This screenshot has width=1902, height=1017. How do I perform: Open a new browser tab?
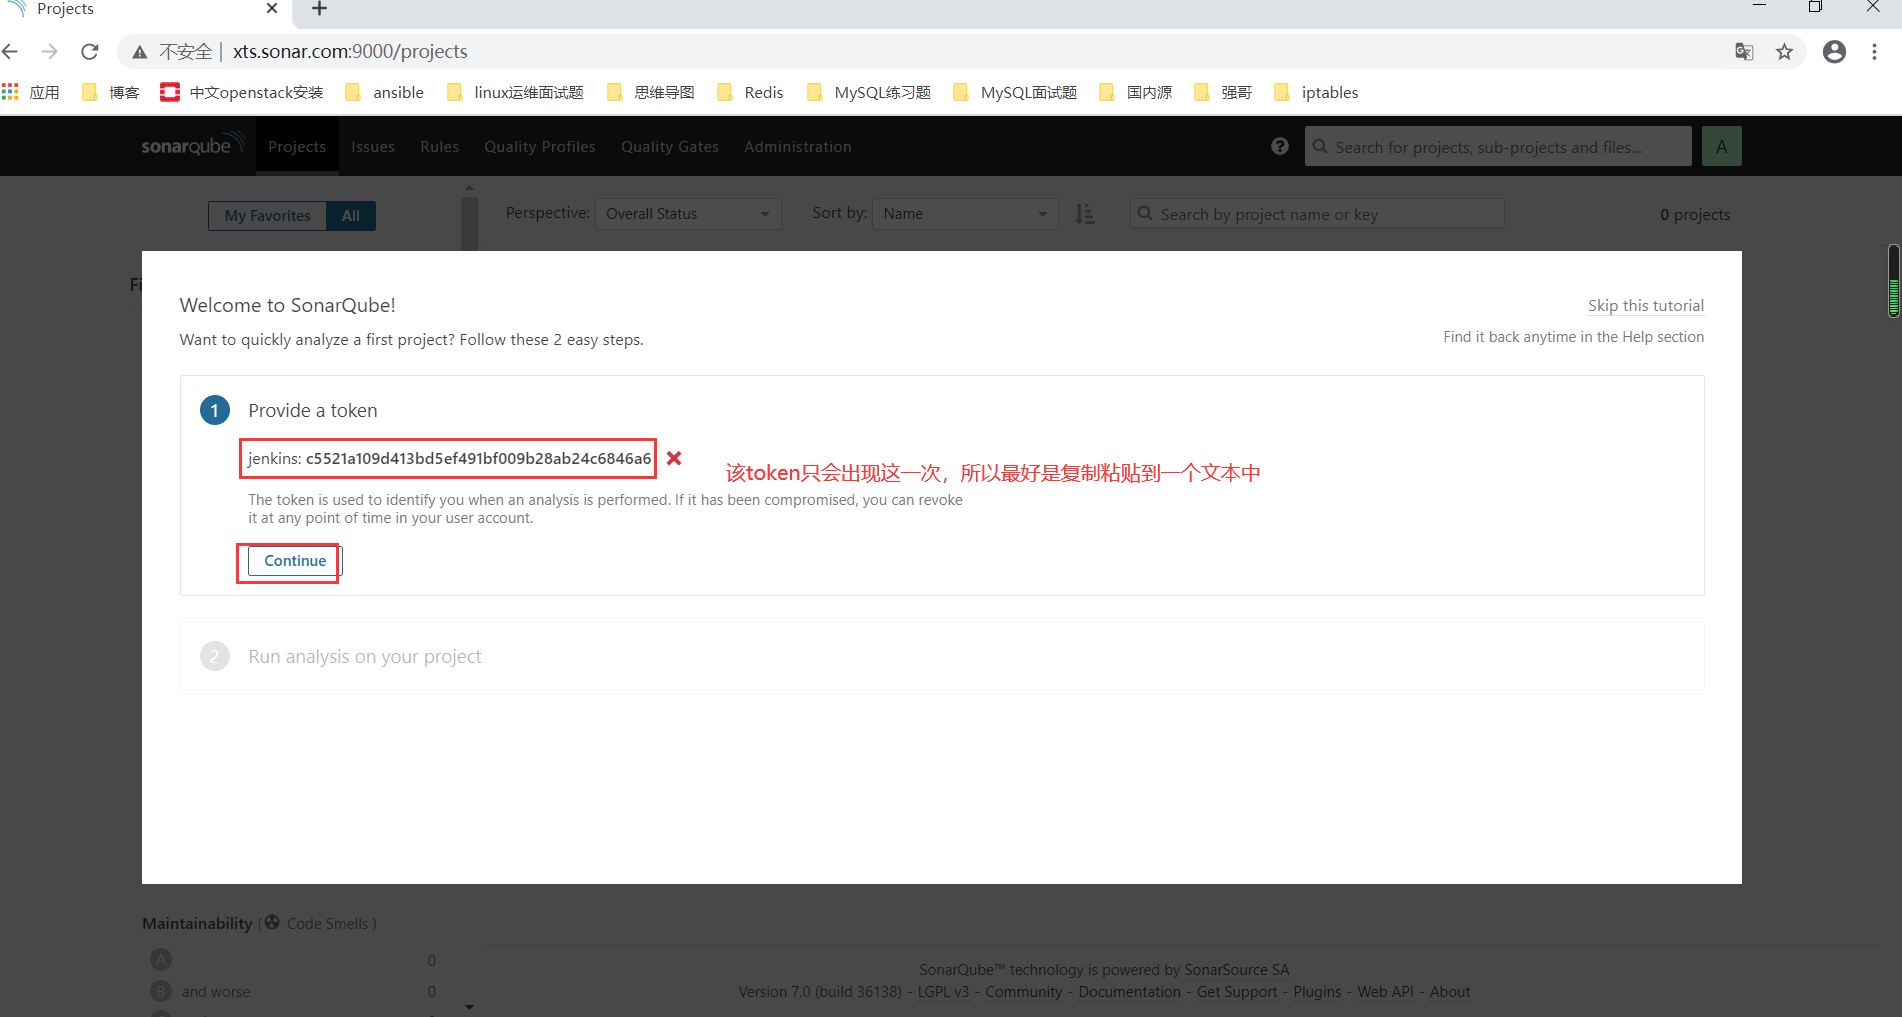319,9
